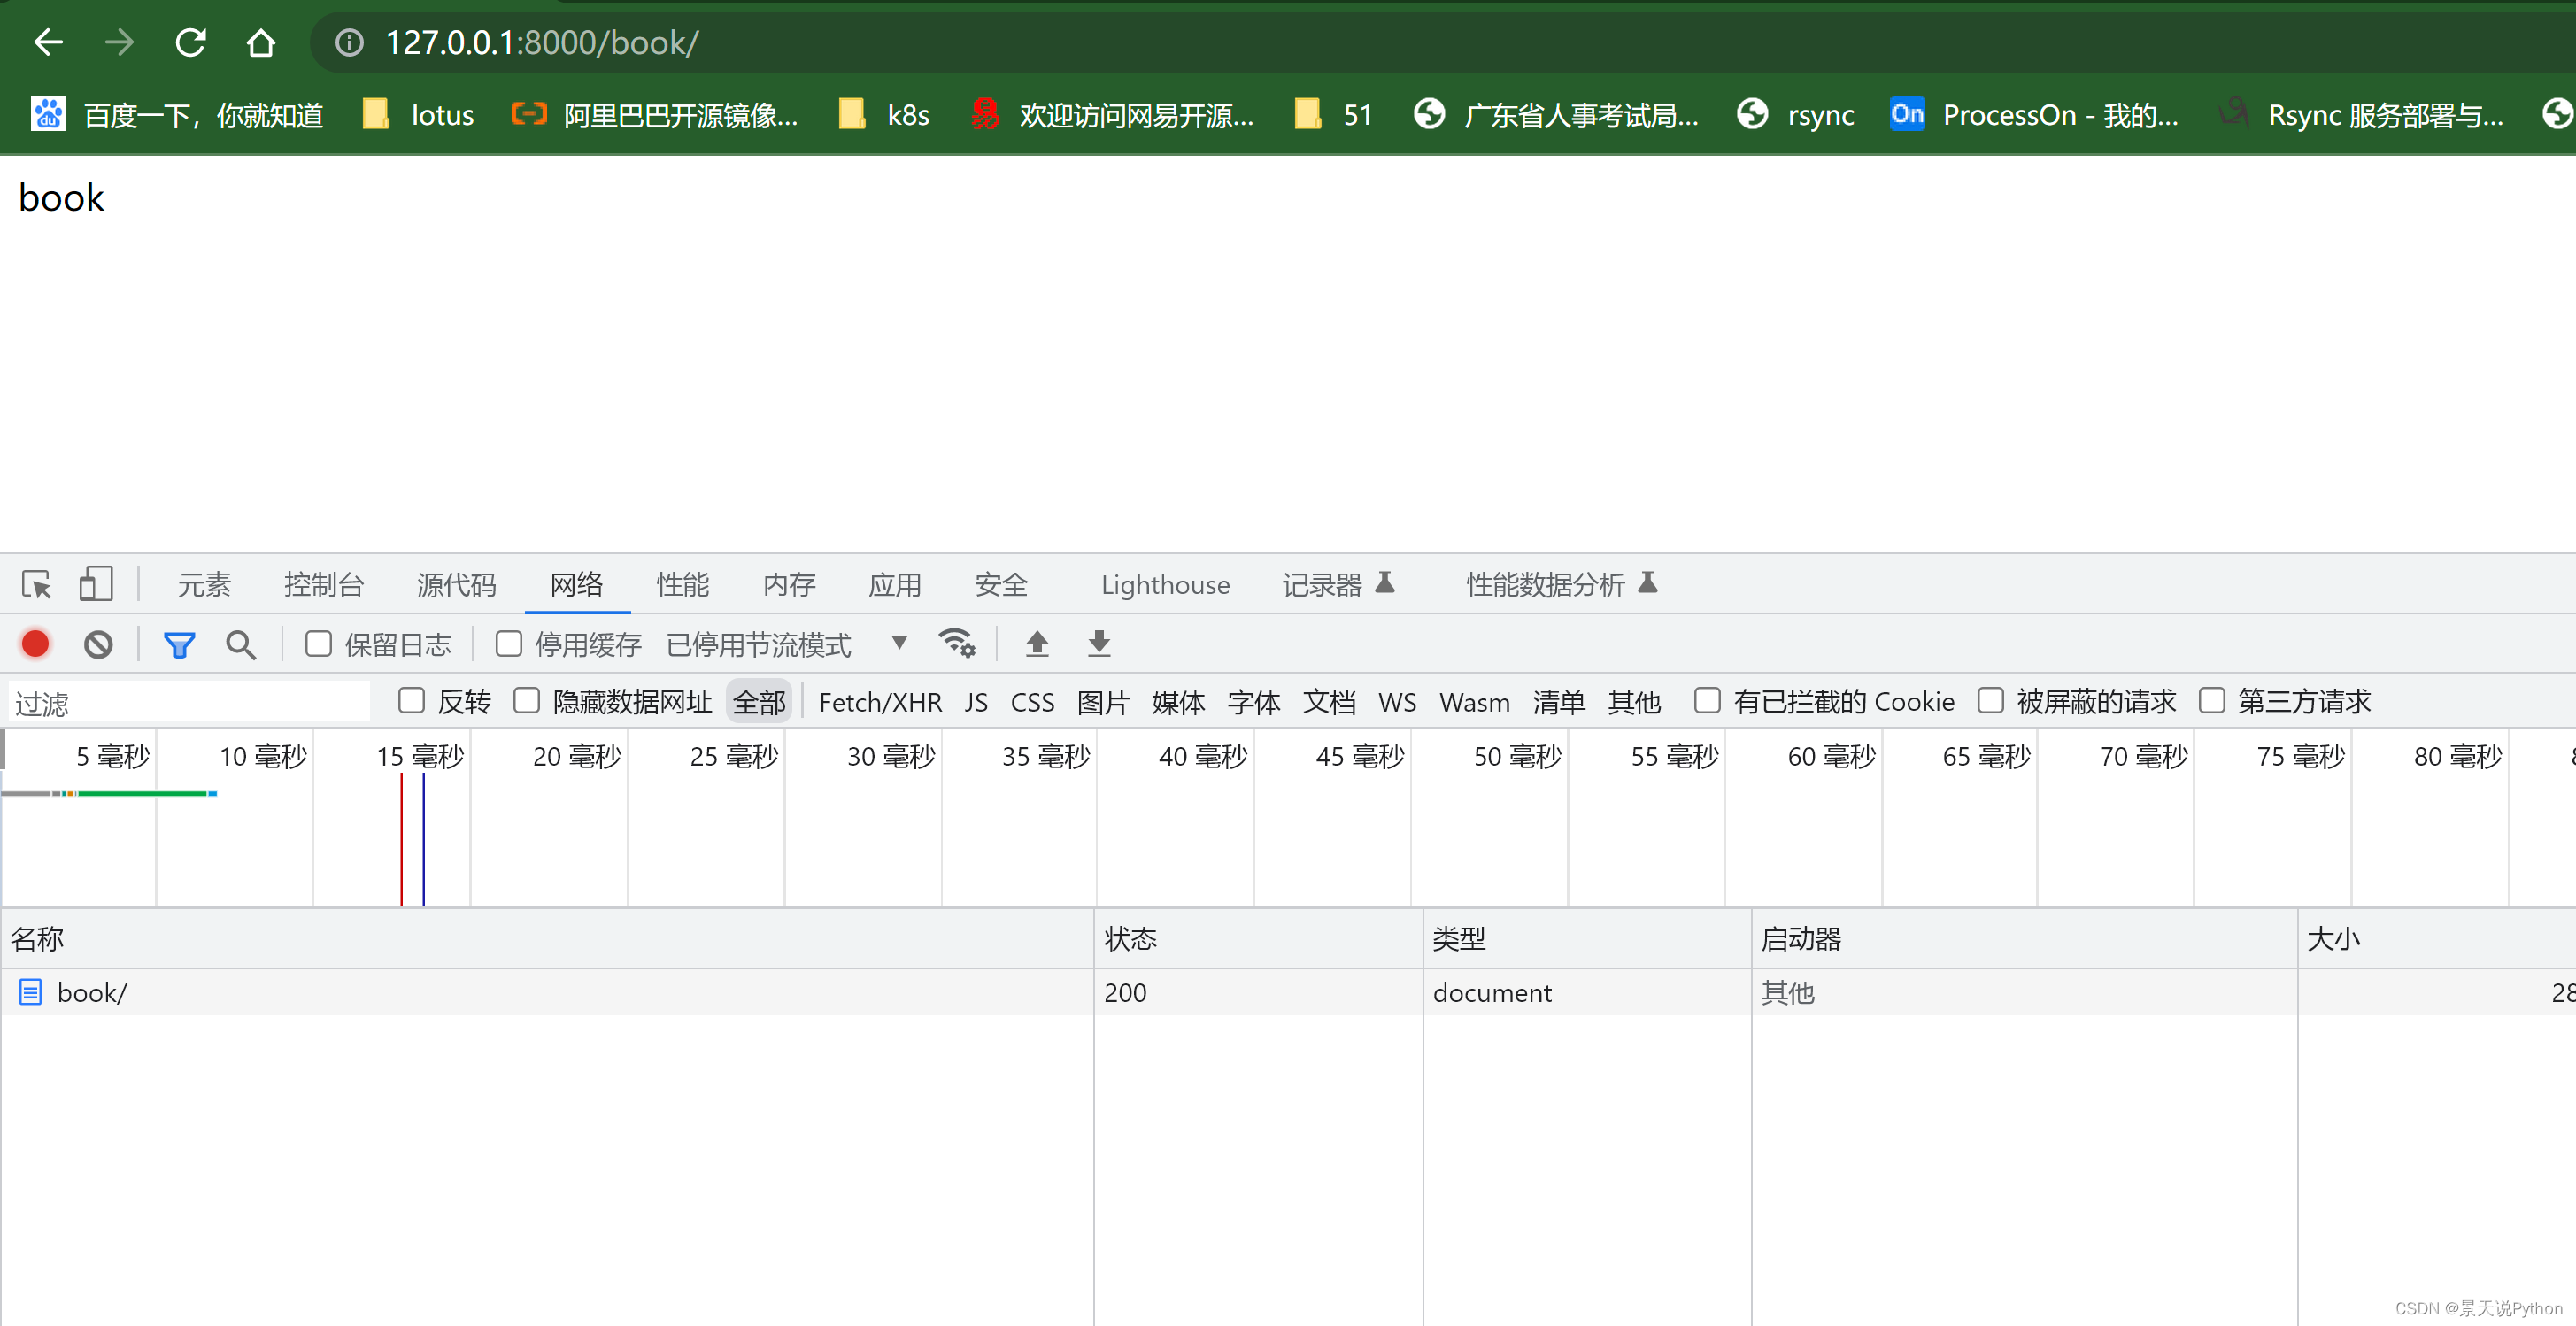2576x1326 pixels.
Task: Export HAR file with download arrow icon
Action: coord(1099,643)
